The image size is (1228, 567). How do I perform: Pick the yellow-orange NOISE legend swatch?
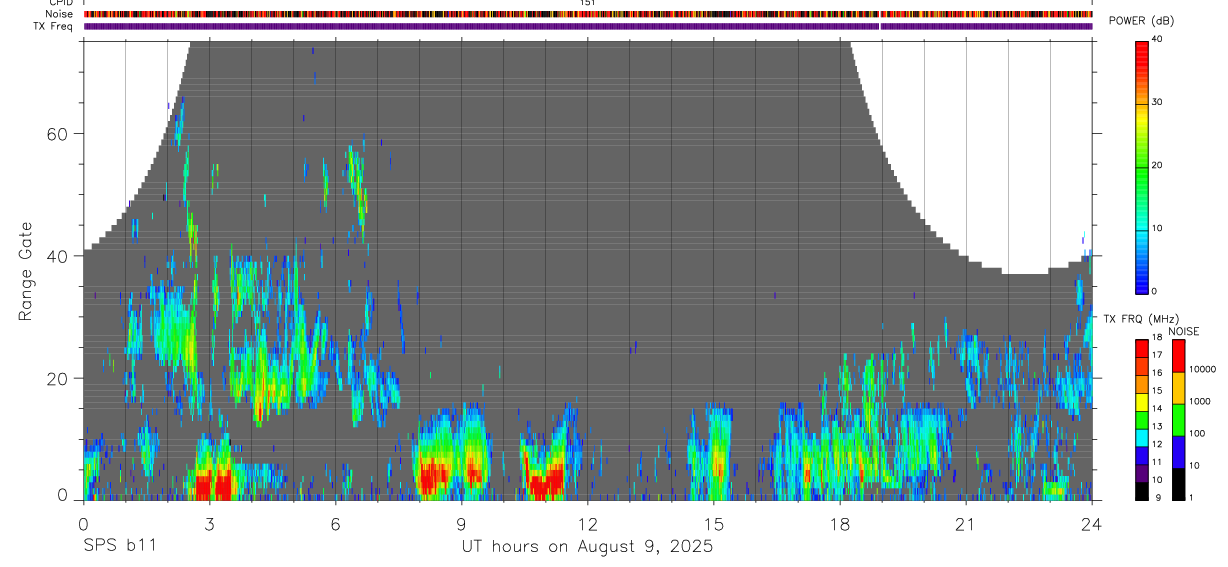[x=1178, y=388]
